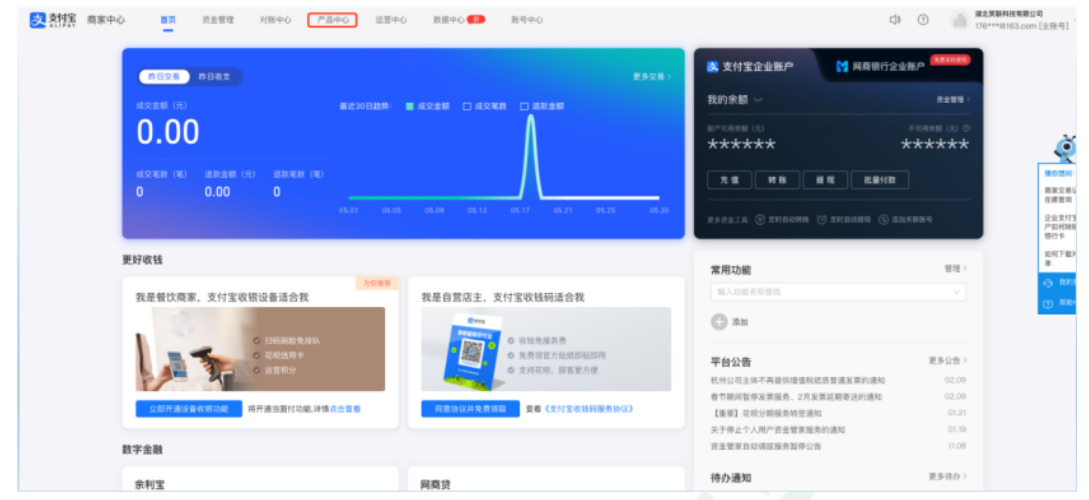Click the 定时自动提现 timer icon

pyautogui.click(x=822, y=219)
